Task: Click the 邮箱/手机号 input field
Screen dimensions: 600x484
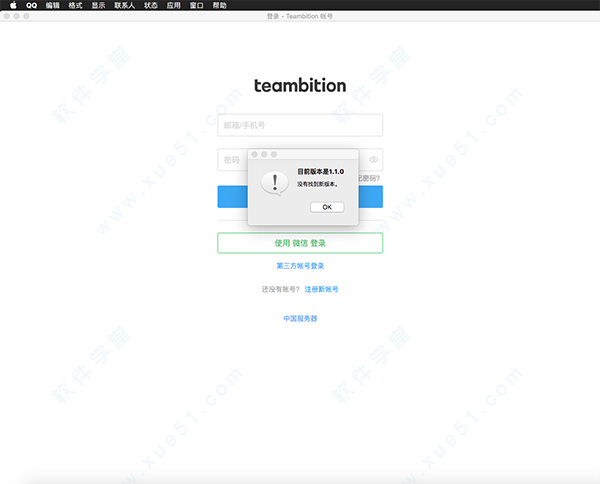Action: point(300,125)
